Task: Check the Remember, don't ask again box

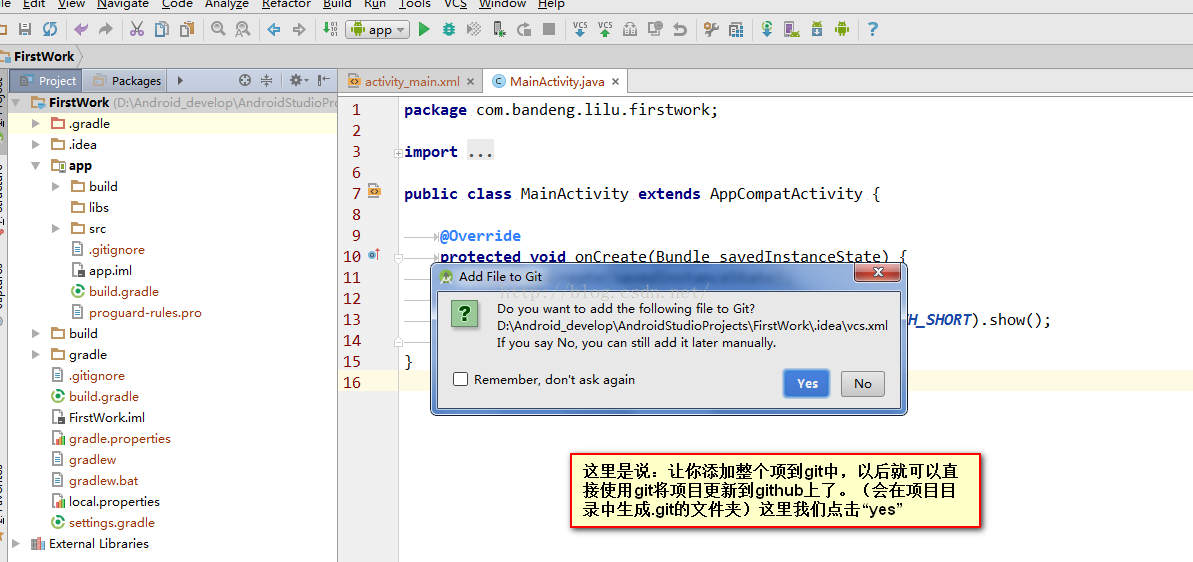Action: [x=461, y=380]
